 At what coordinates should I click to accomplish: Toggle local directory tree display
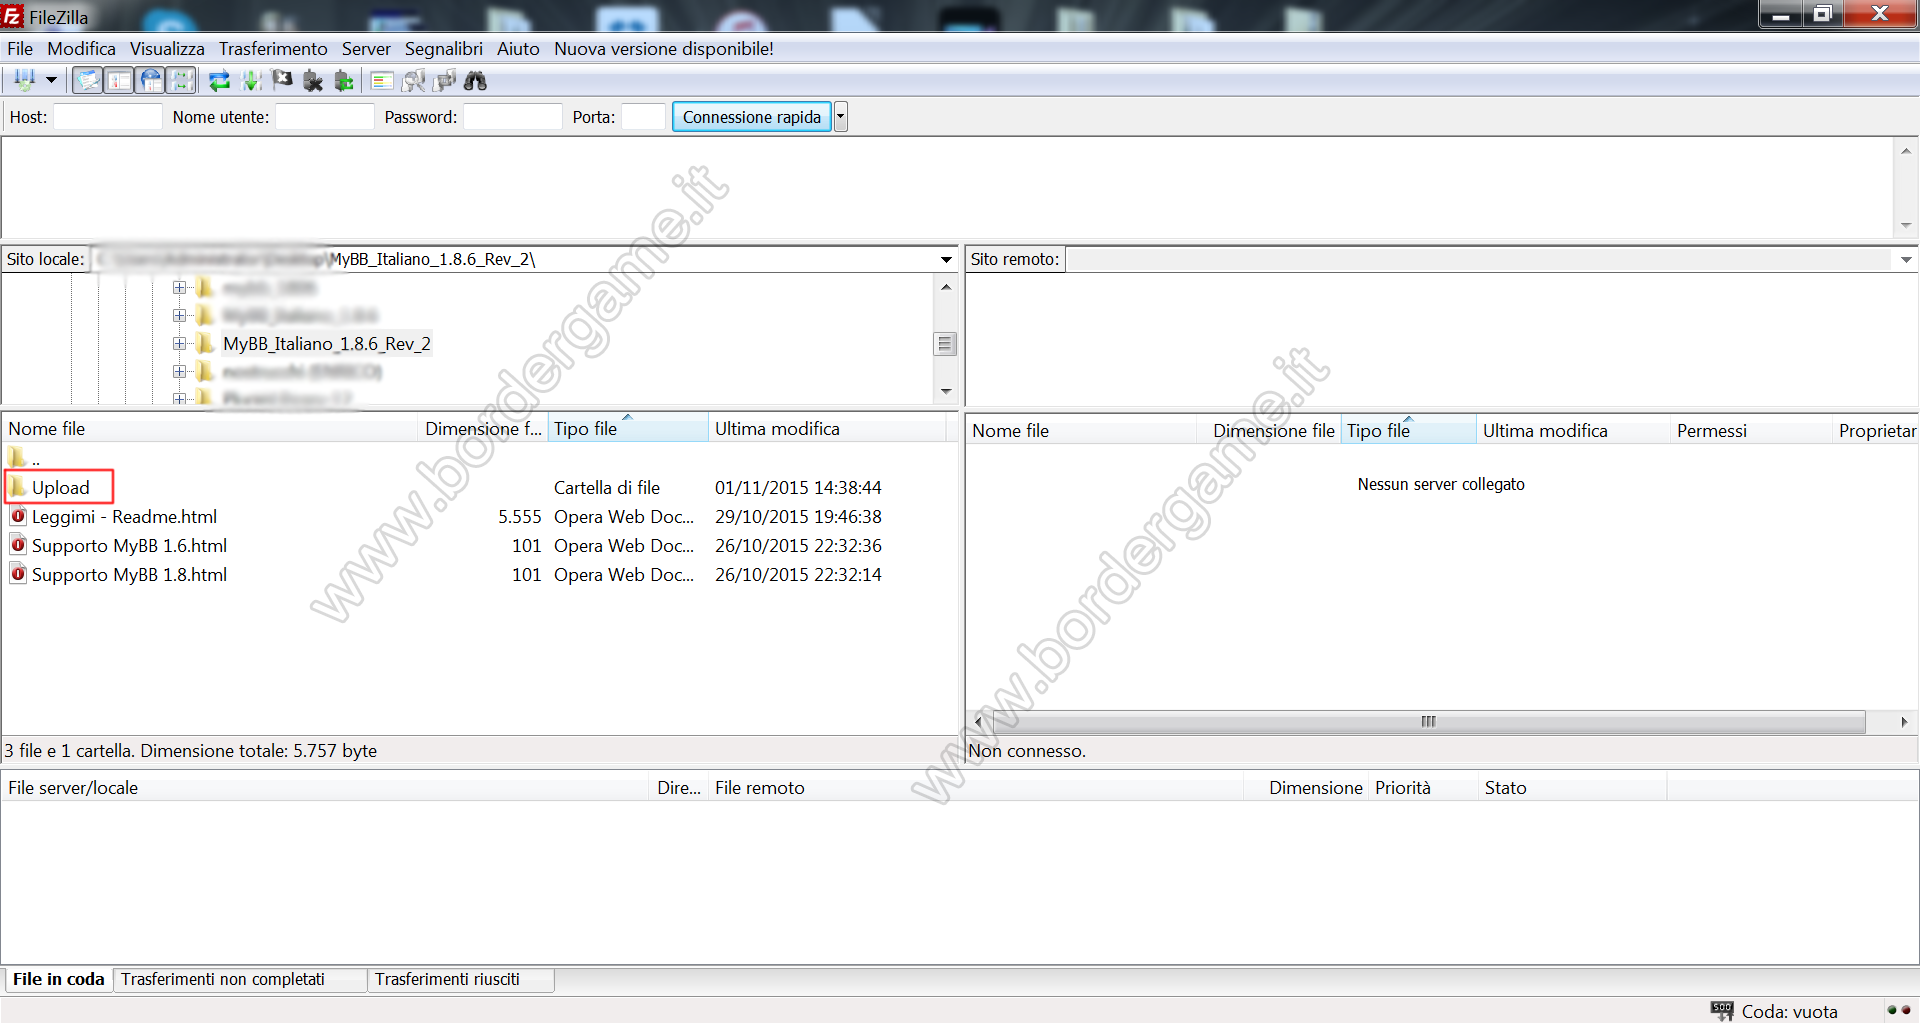coord(119,81)
